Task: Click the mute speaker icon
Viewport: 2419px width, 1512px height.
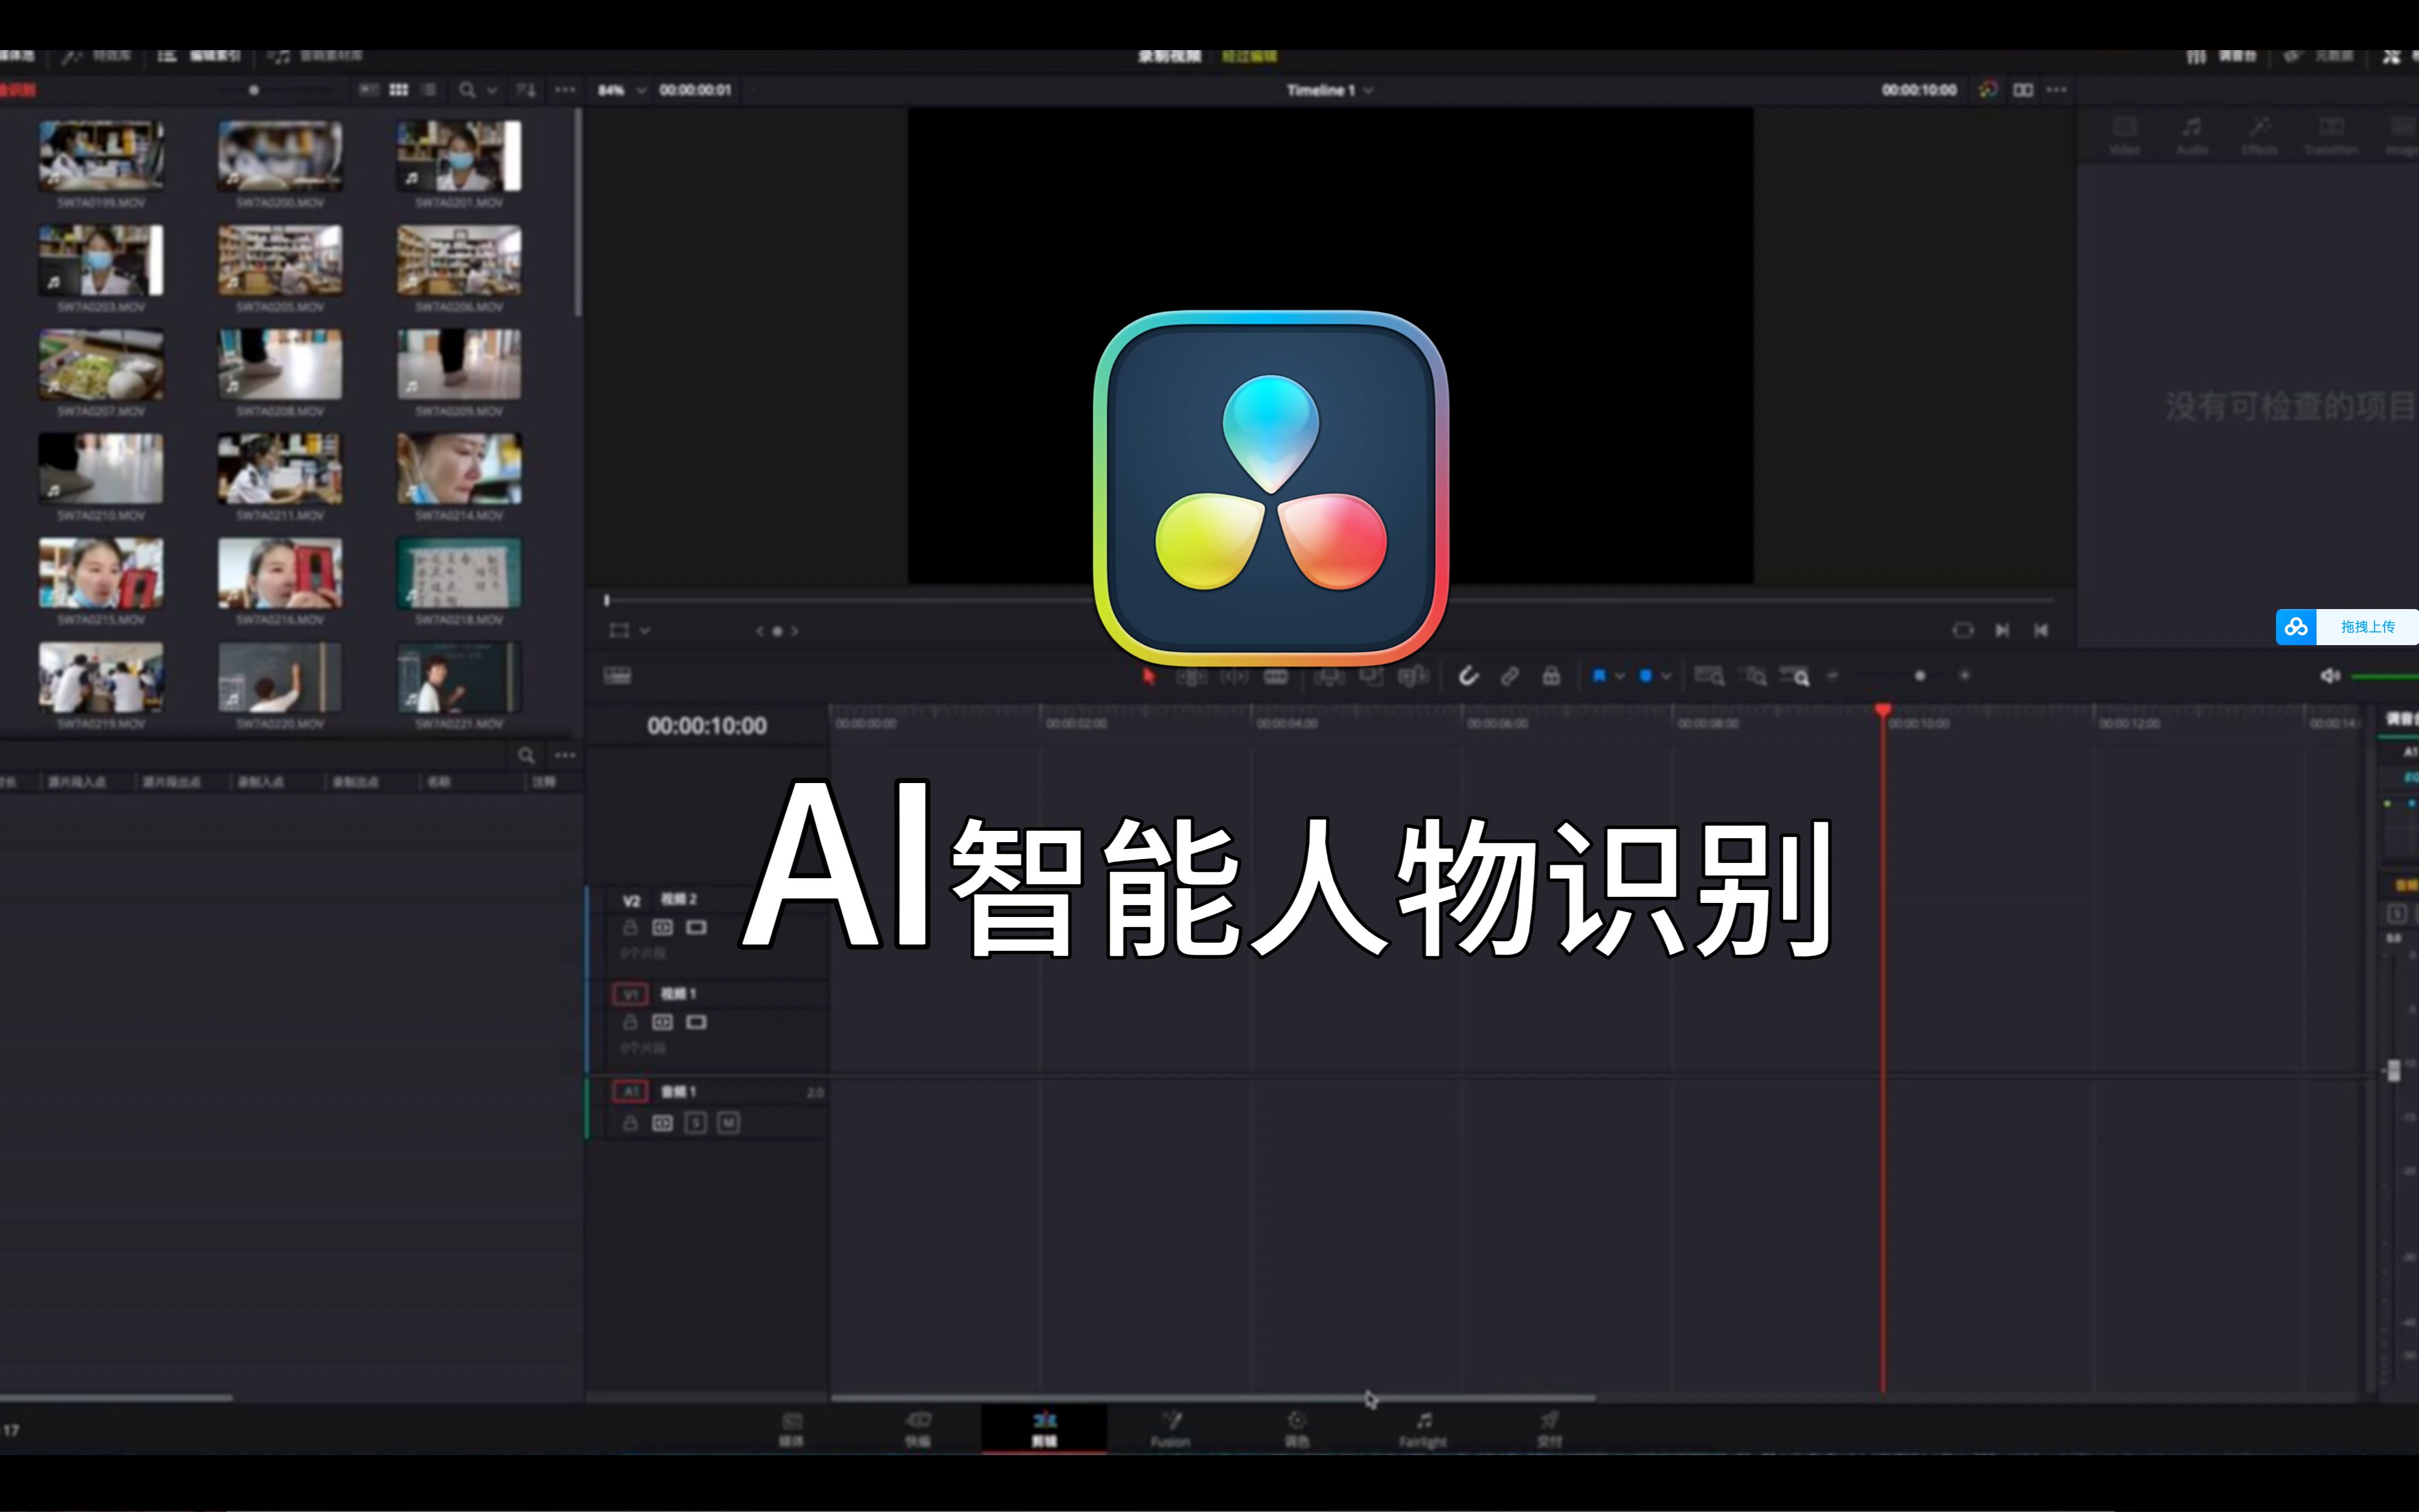Action: pos(2329,676)
